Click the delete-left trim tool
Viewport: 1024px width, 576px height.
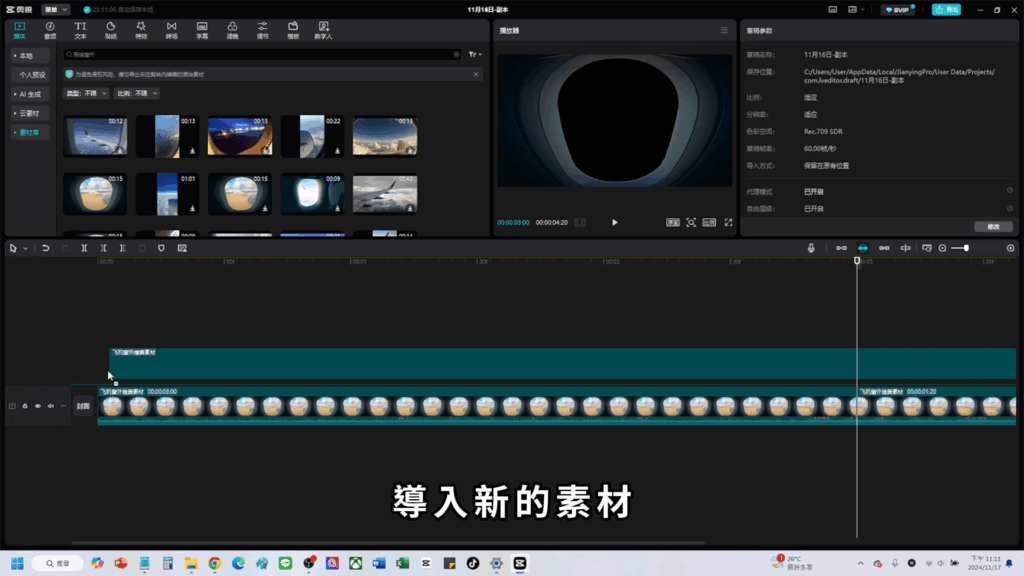(x=103, y=248)
